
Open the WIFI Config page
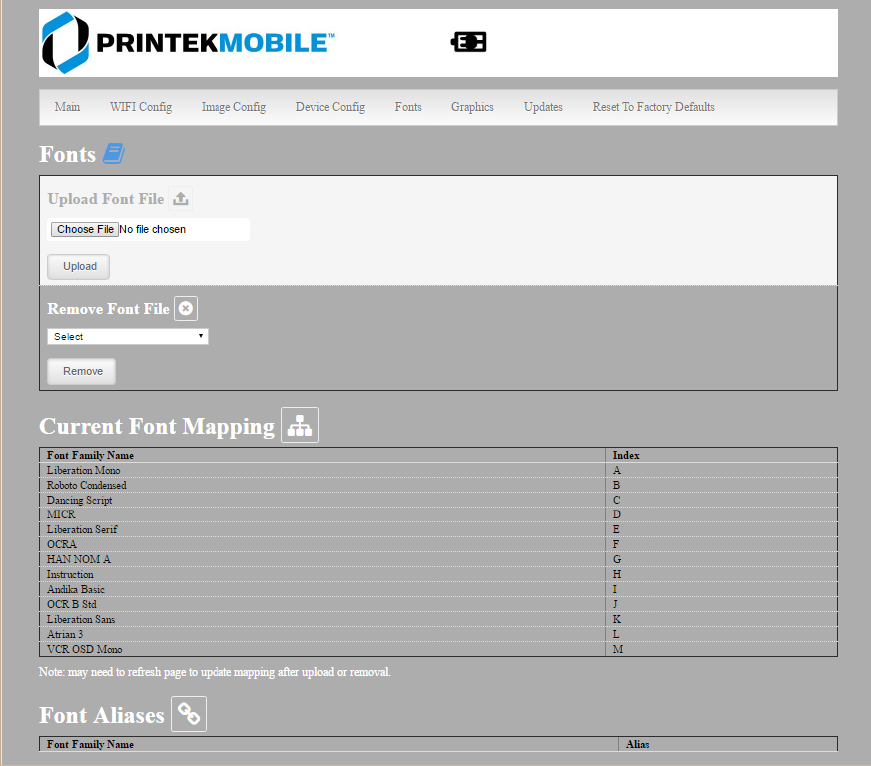pos(141,107)
